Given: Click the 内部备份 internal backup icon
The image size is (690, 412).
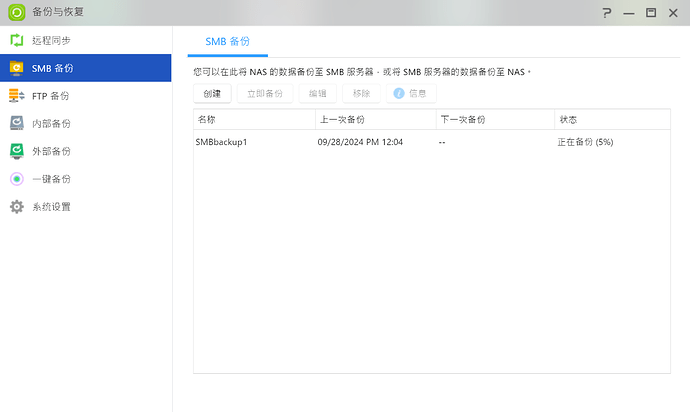Looking at the screenshot, I should point(16,124).
